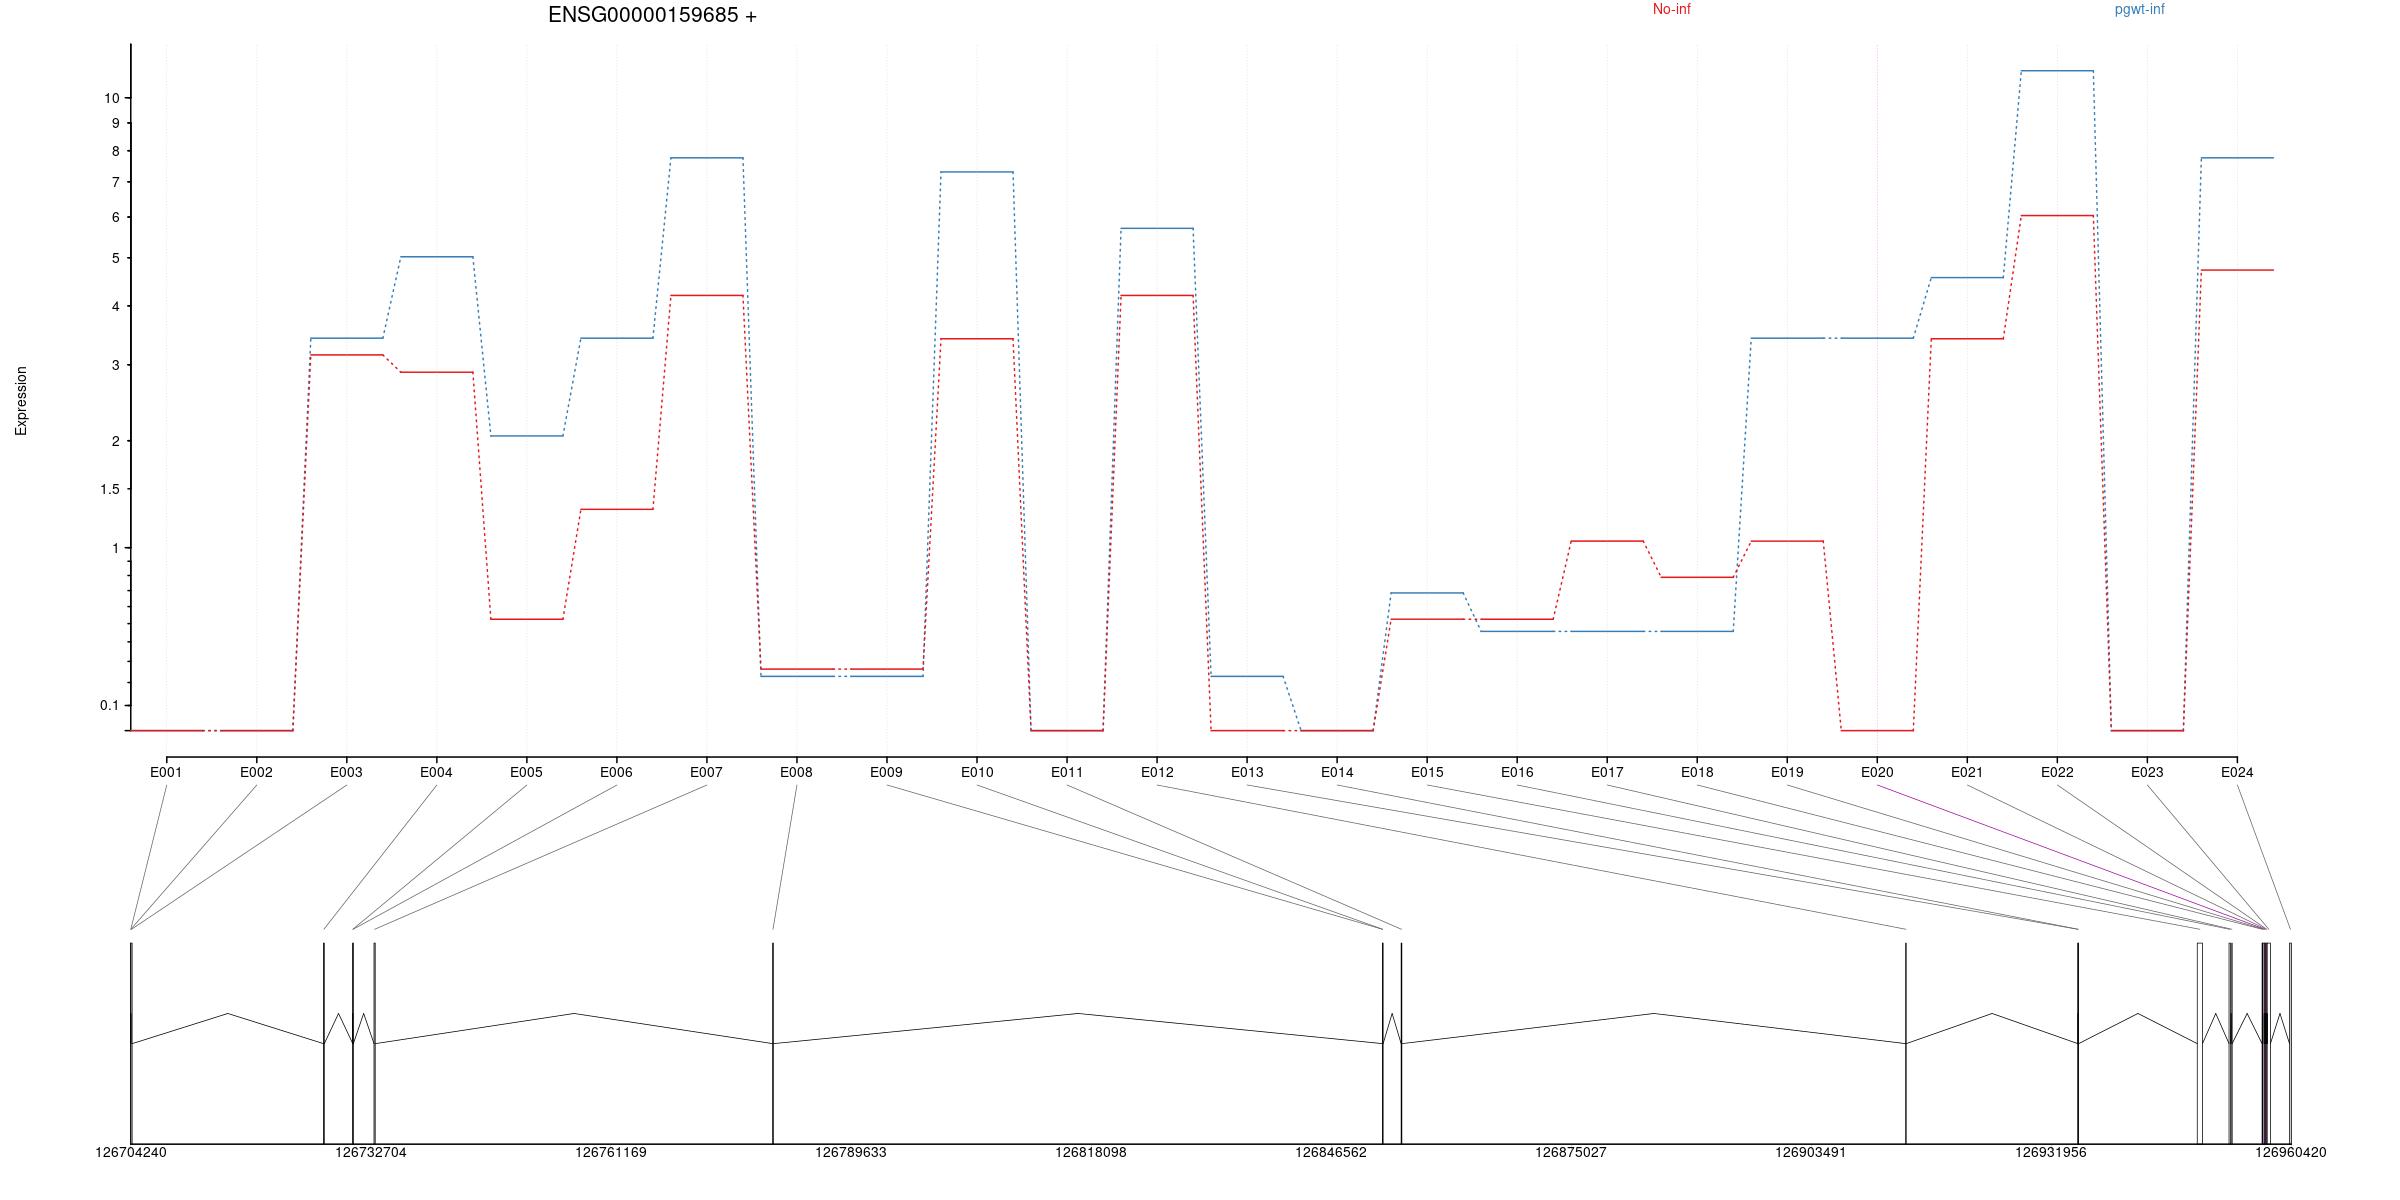Click exon label E012

[x=1157, y=772]
